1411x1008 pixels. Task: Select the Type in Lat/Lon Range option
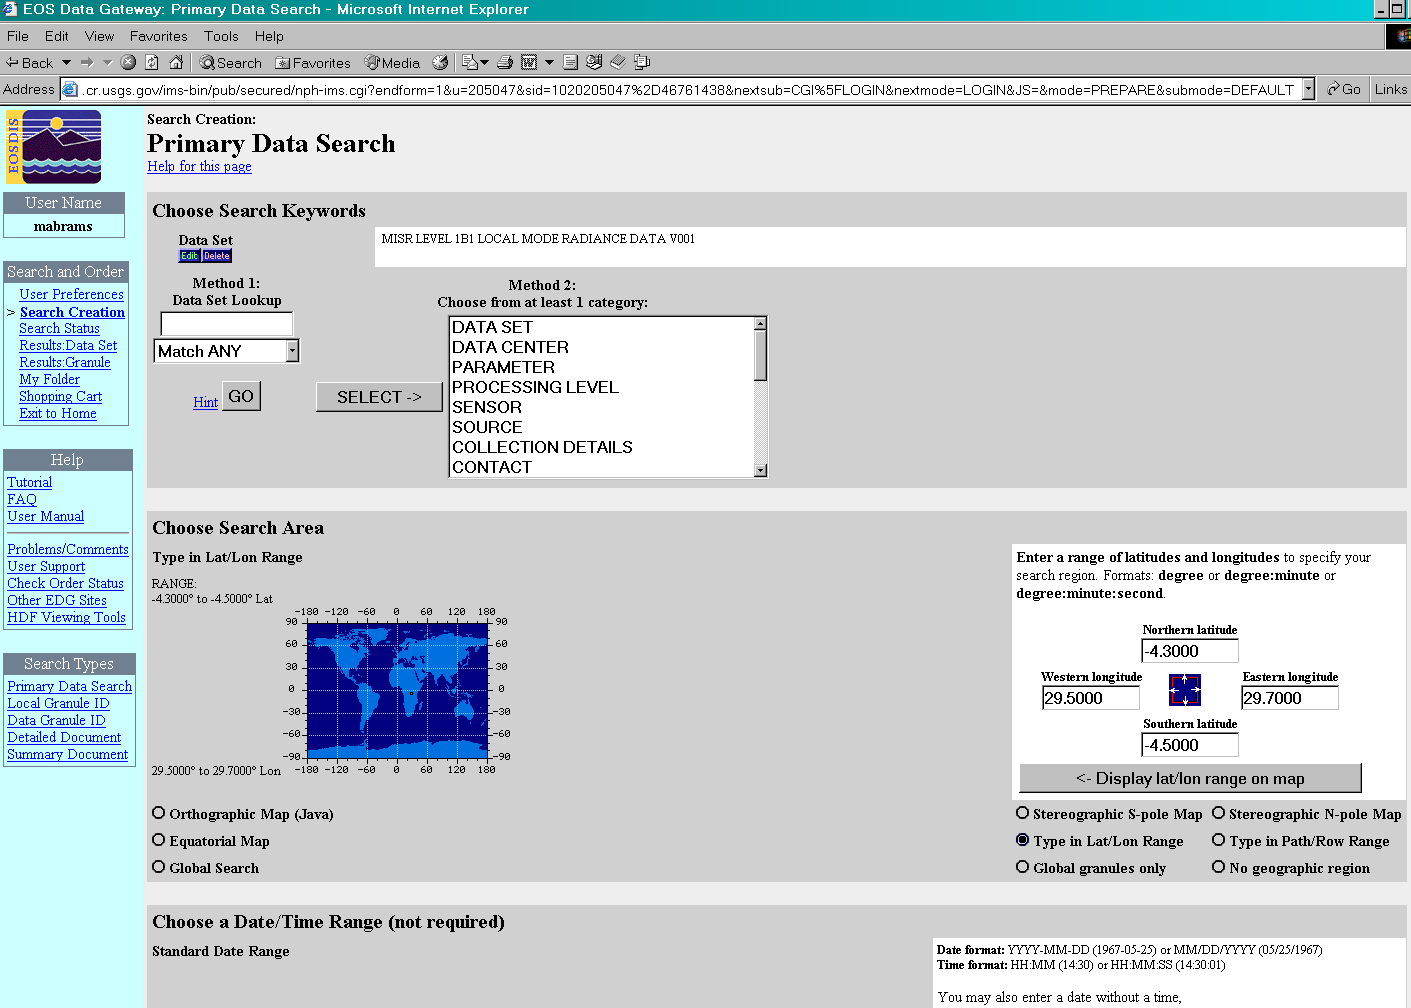1022,840
